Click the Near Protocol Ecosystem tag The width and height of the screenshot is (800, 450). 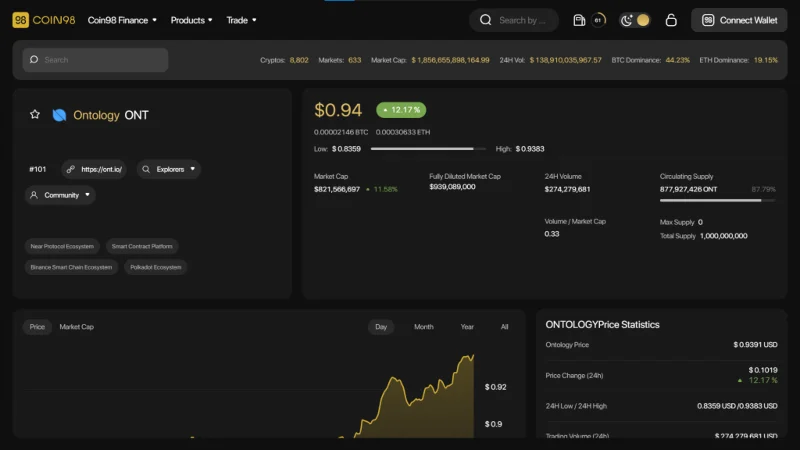pos(62,246)
